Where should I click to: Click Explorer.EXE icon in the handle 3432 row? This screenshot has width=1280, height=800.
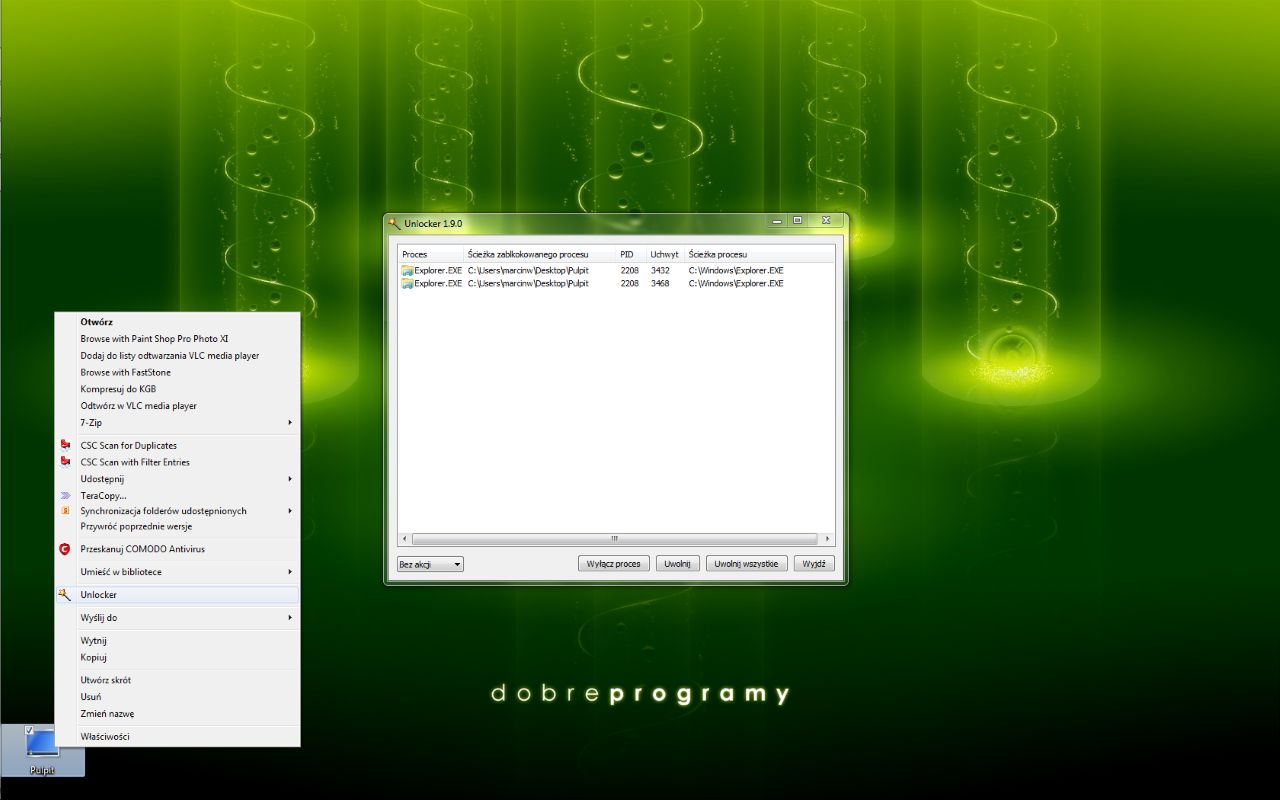click(408, 270)
